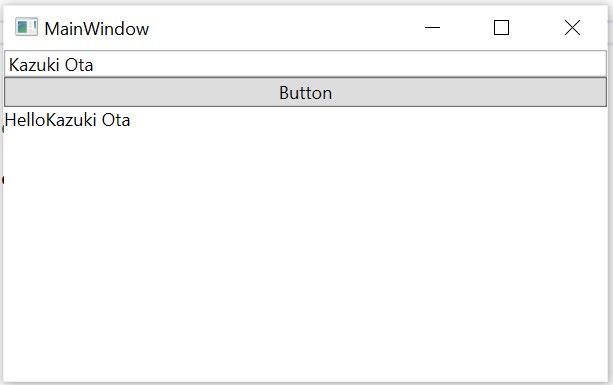Click Button's gray area left of its caption
The height and width of the screenshot is (385, 613).
[141, 92]
